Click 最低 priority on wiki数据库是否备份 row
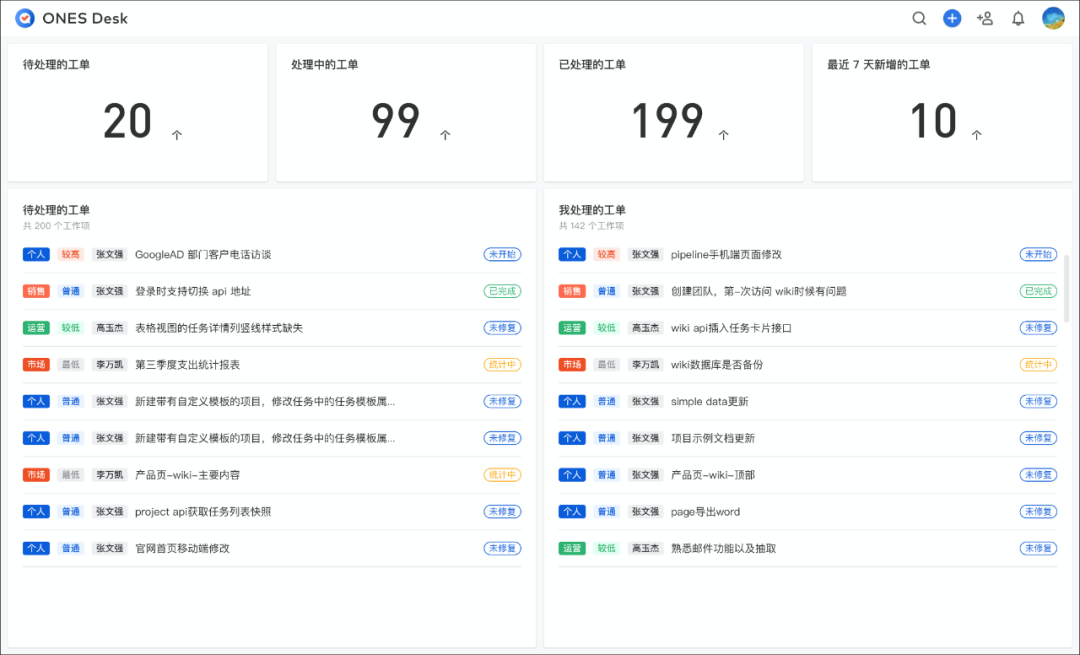The width and height of the screenshot is (1080, 655). pos(606,364)
